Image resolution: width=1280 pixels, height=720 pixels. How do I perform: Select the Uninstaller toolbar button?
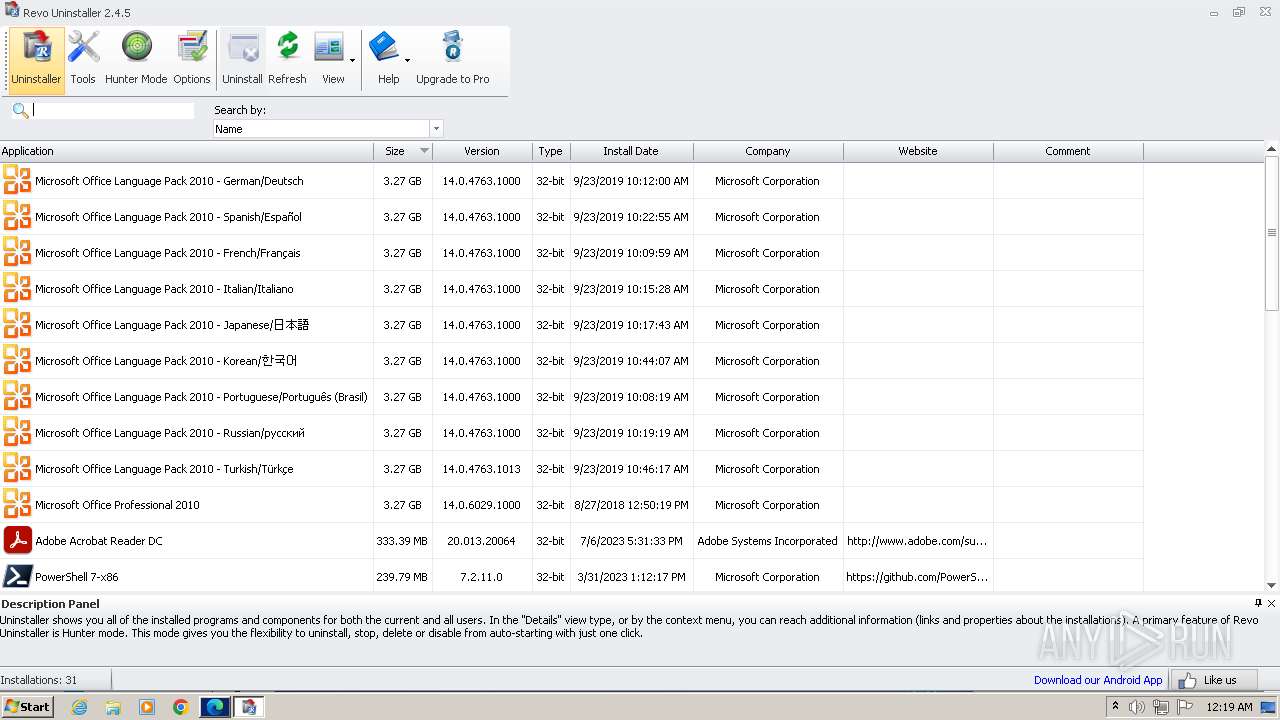pos(36,60)
